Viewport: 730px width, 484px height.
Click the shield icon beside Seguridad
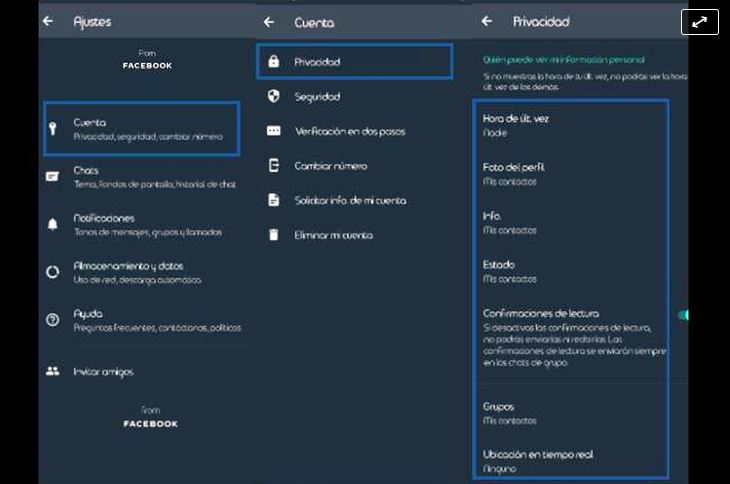click(273, 96)
